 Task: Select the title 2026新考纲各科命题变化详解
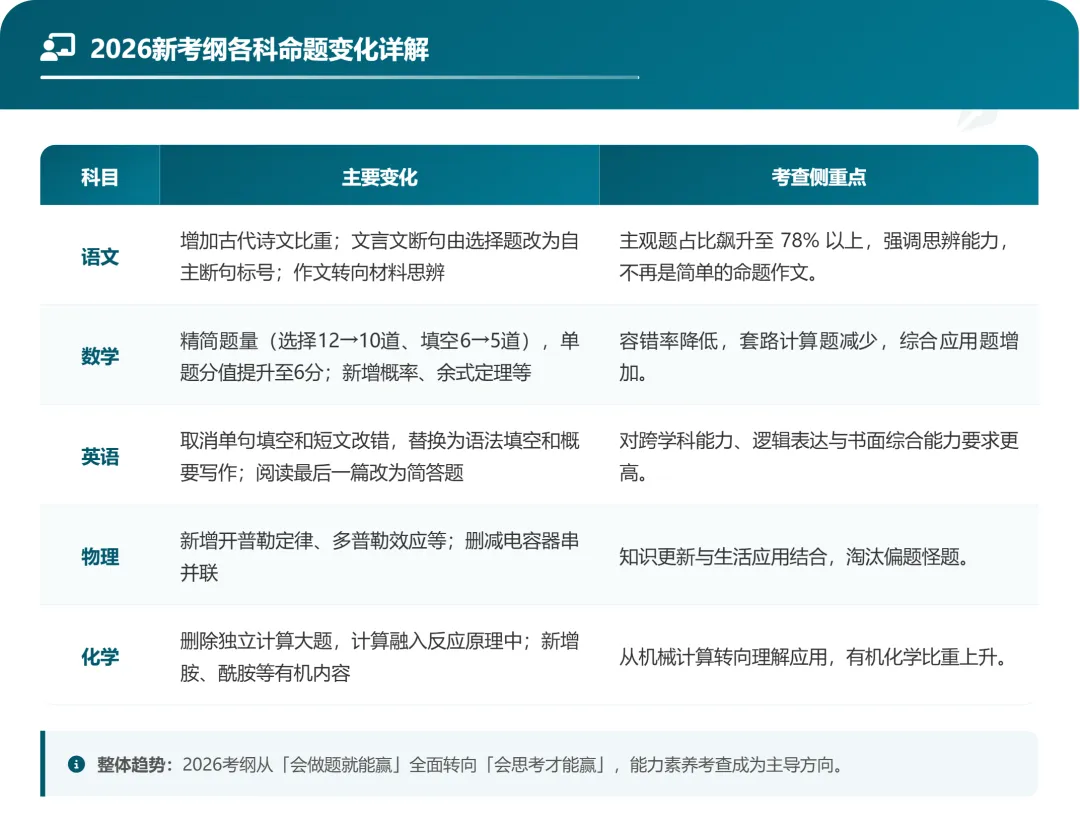tap(260, 49)
